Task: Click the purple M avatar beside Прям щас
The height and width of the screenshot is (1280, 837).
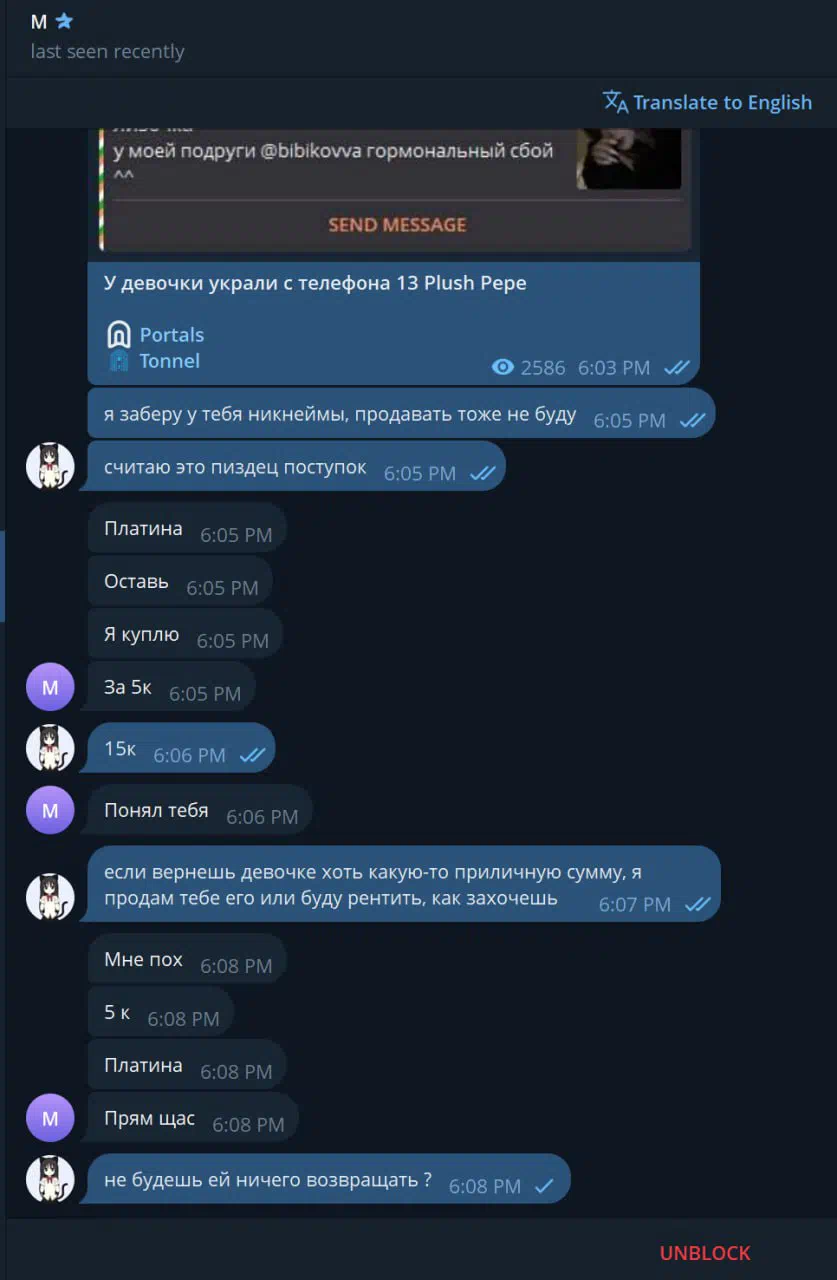Action: pos(50,1118)
